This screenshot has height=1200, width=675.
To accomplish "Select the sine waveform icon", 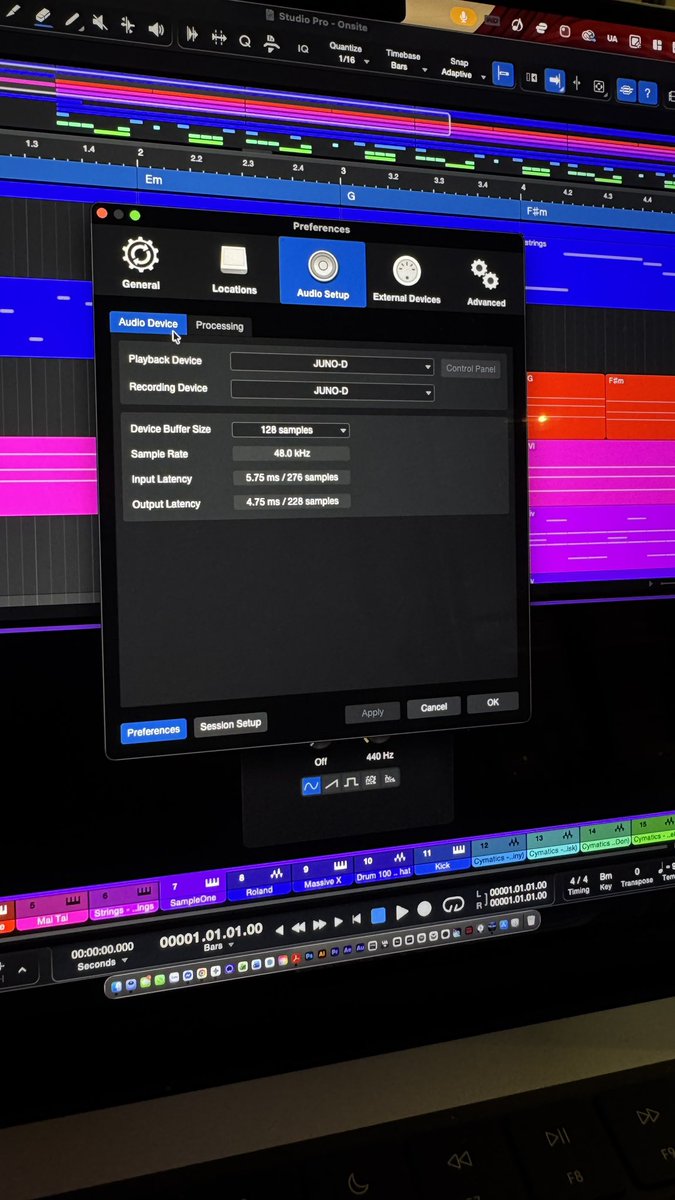I will (312, 786).
